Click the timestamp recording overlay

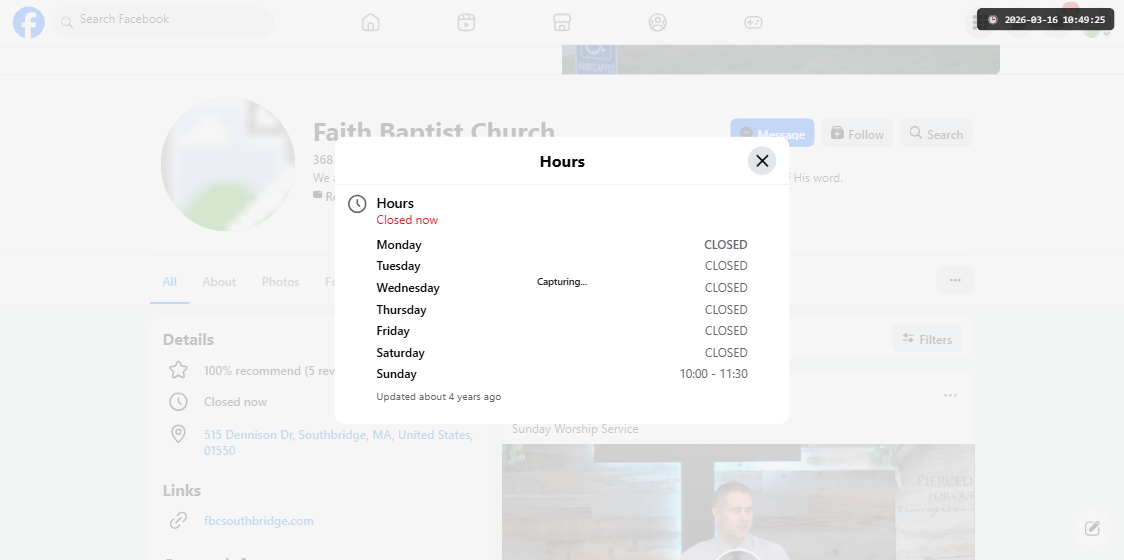1046,19
